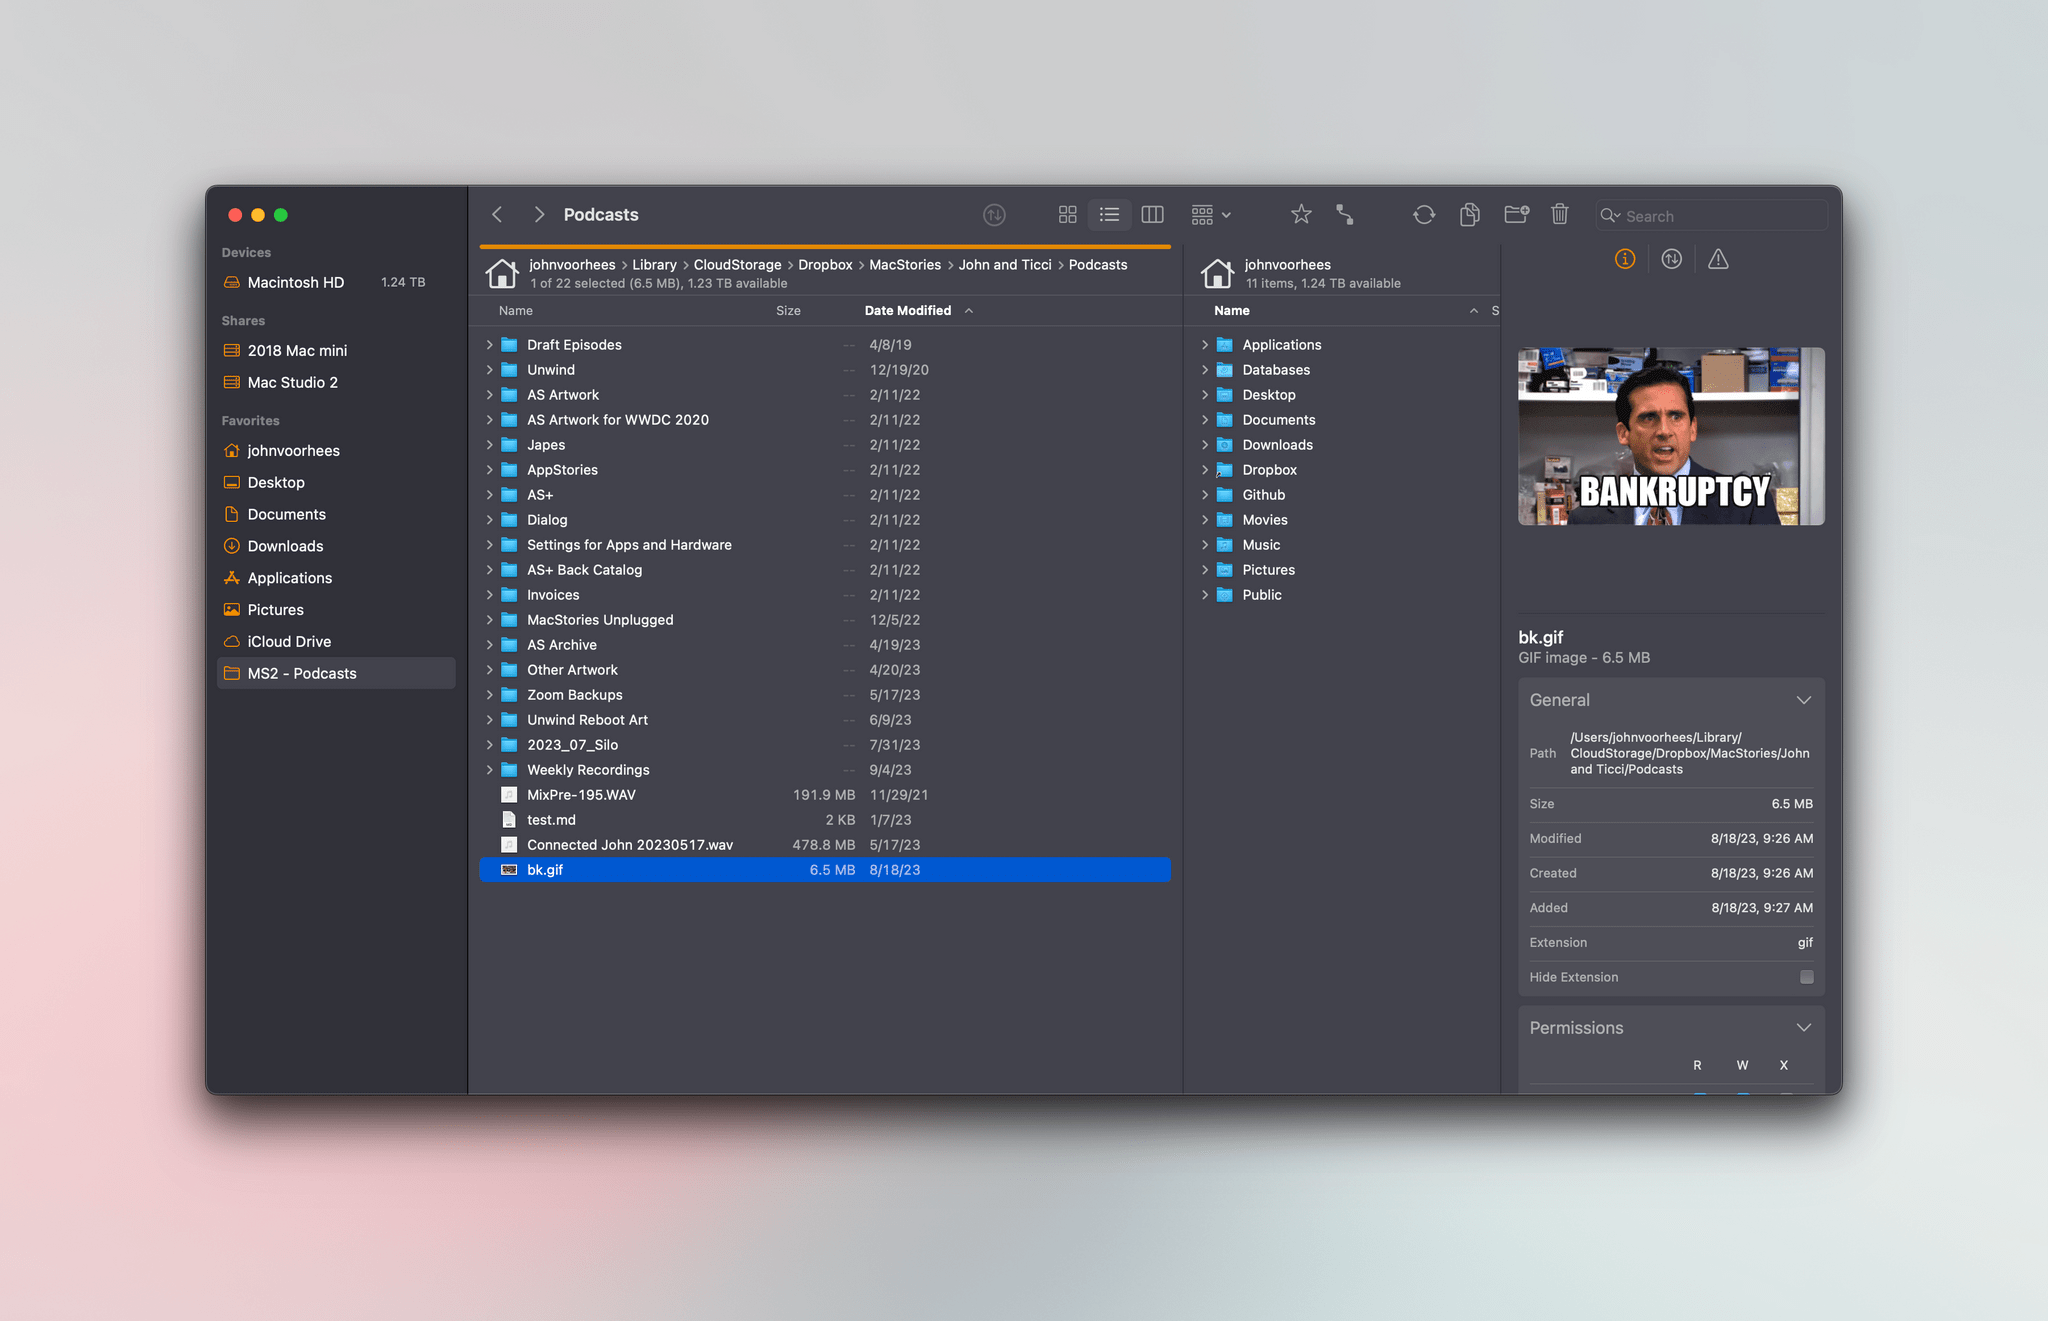
Task: Click in the Search field
Action: point(1711,215)
